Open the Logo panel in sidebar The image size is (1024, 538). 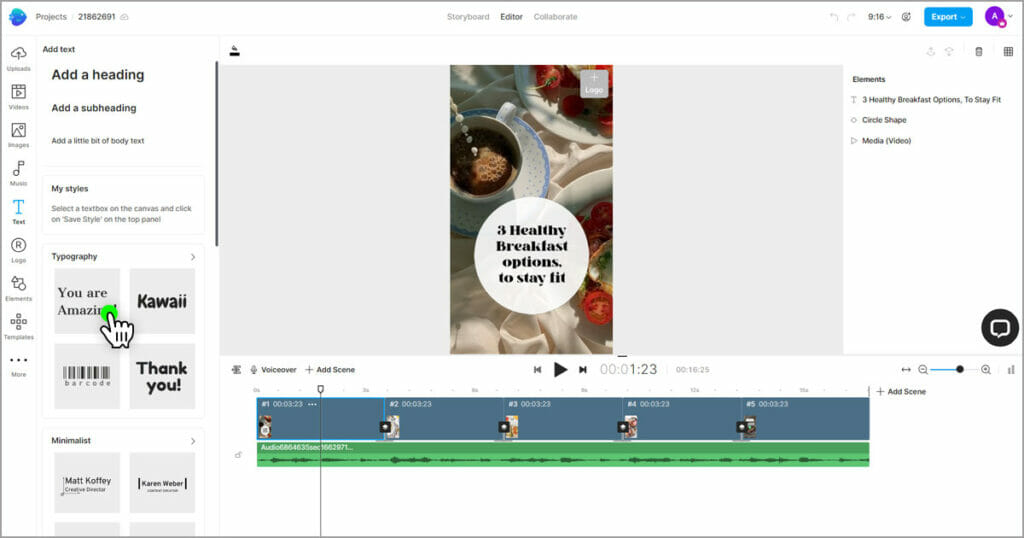[x=18, y=250]
